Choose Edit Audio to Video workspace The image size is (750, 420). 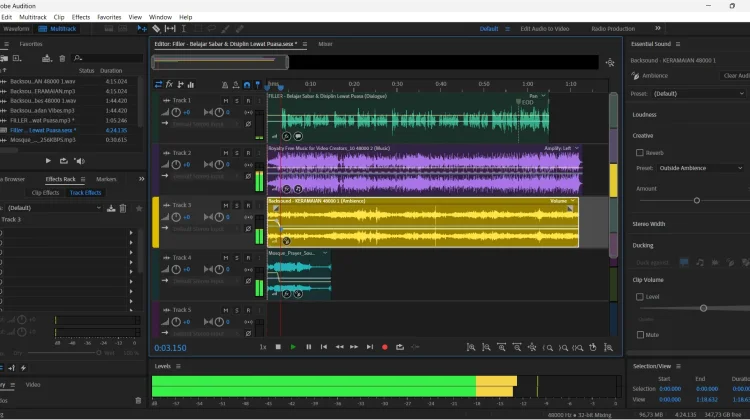(x=544, y=29)
